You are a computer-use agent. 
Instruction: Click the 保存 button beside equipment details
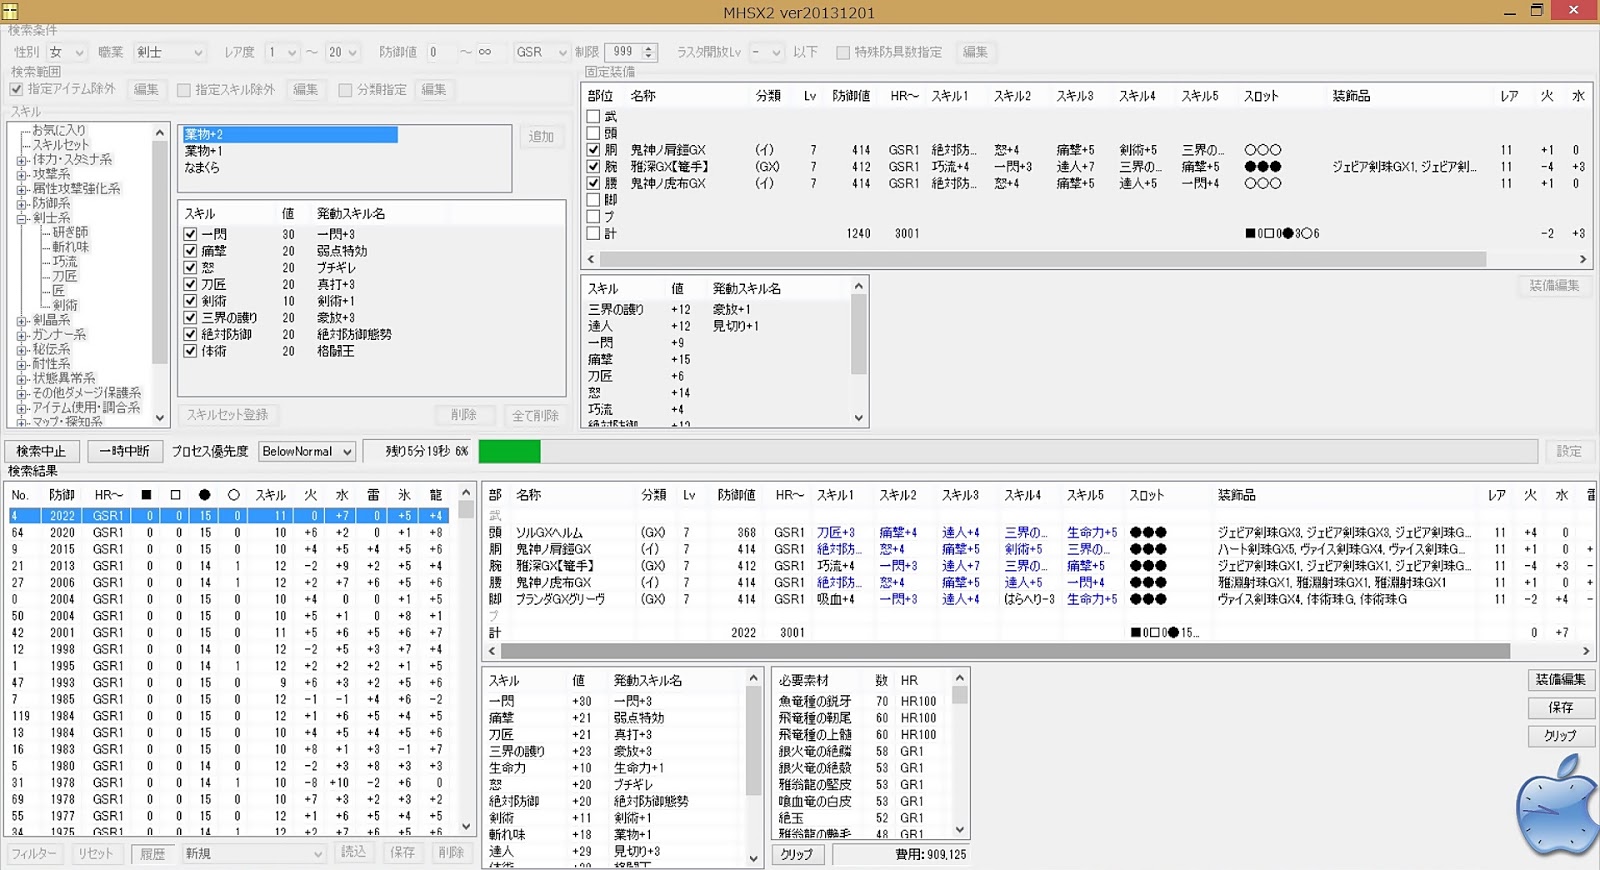pyautogui.click(x=1560, y=708)
